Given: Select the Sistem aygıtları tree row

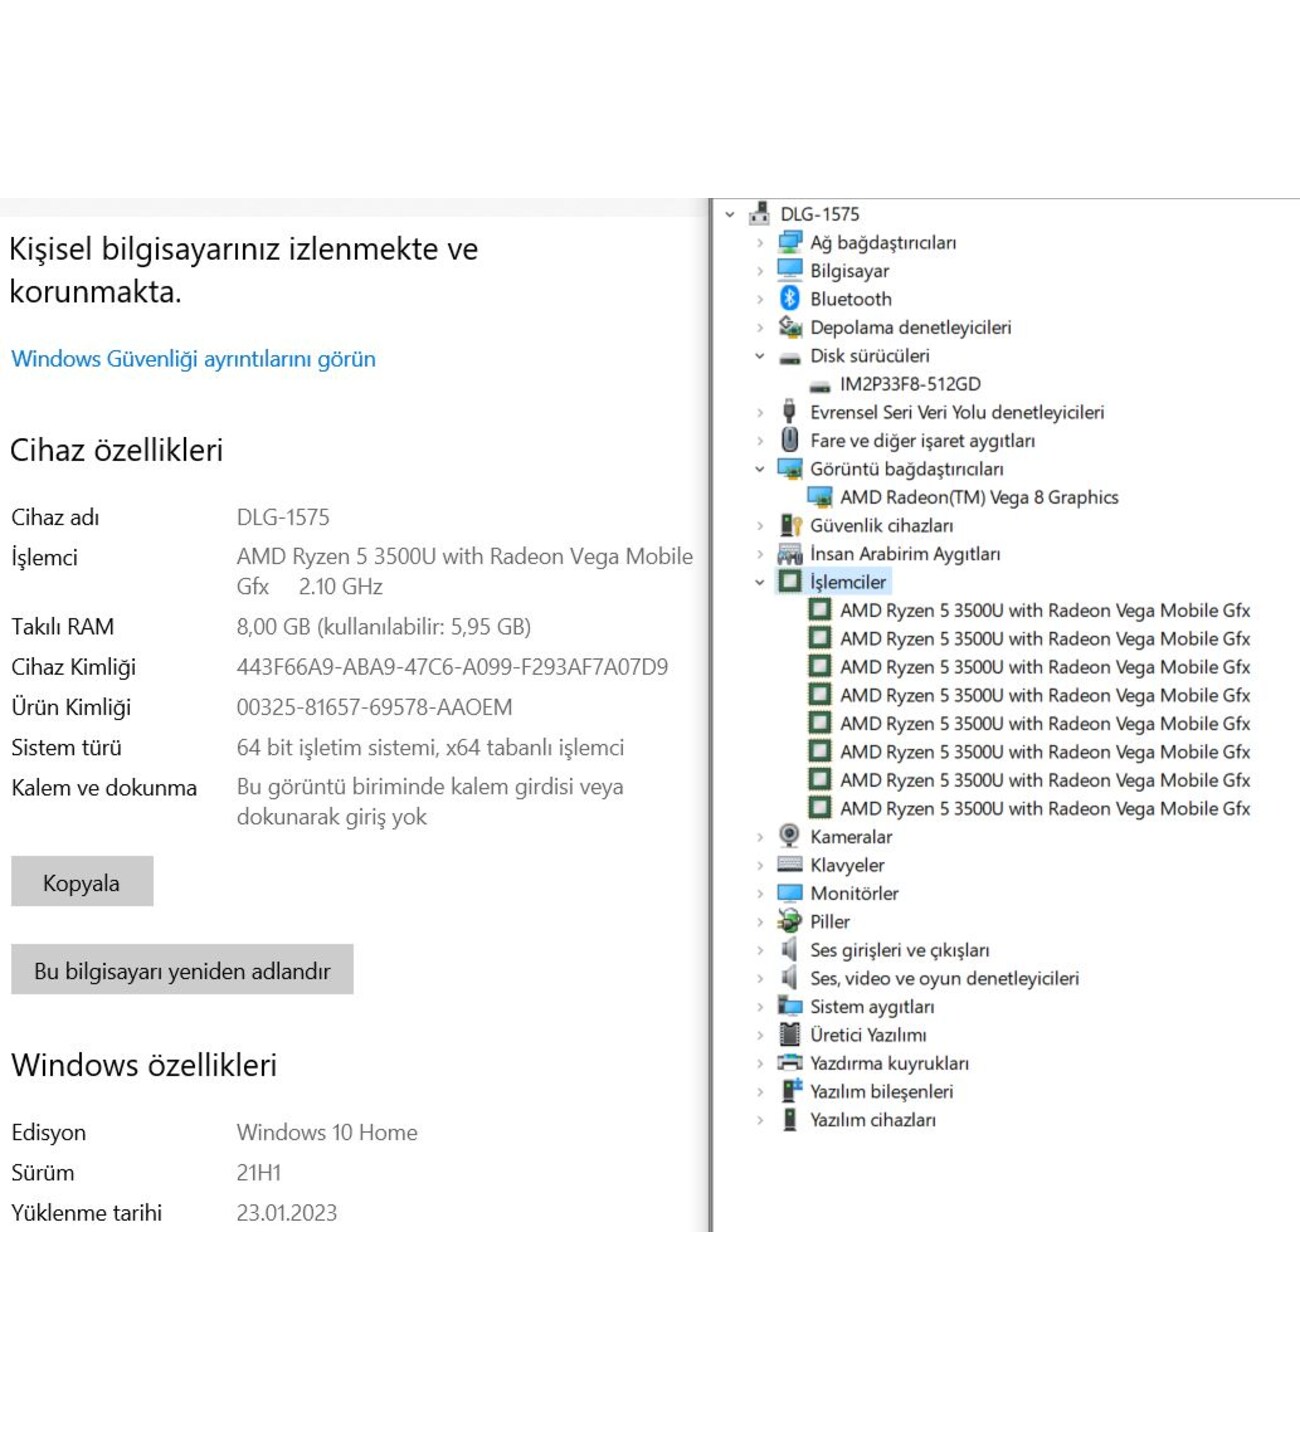Looking at the screenshot, I should (x=871, y=1006).
